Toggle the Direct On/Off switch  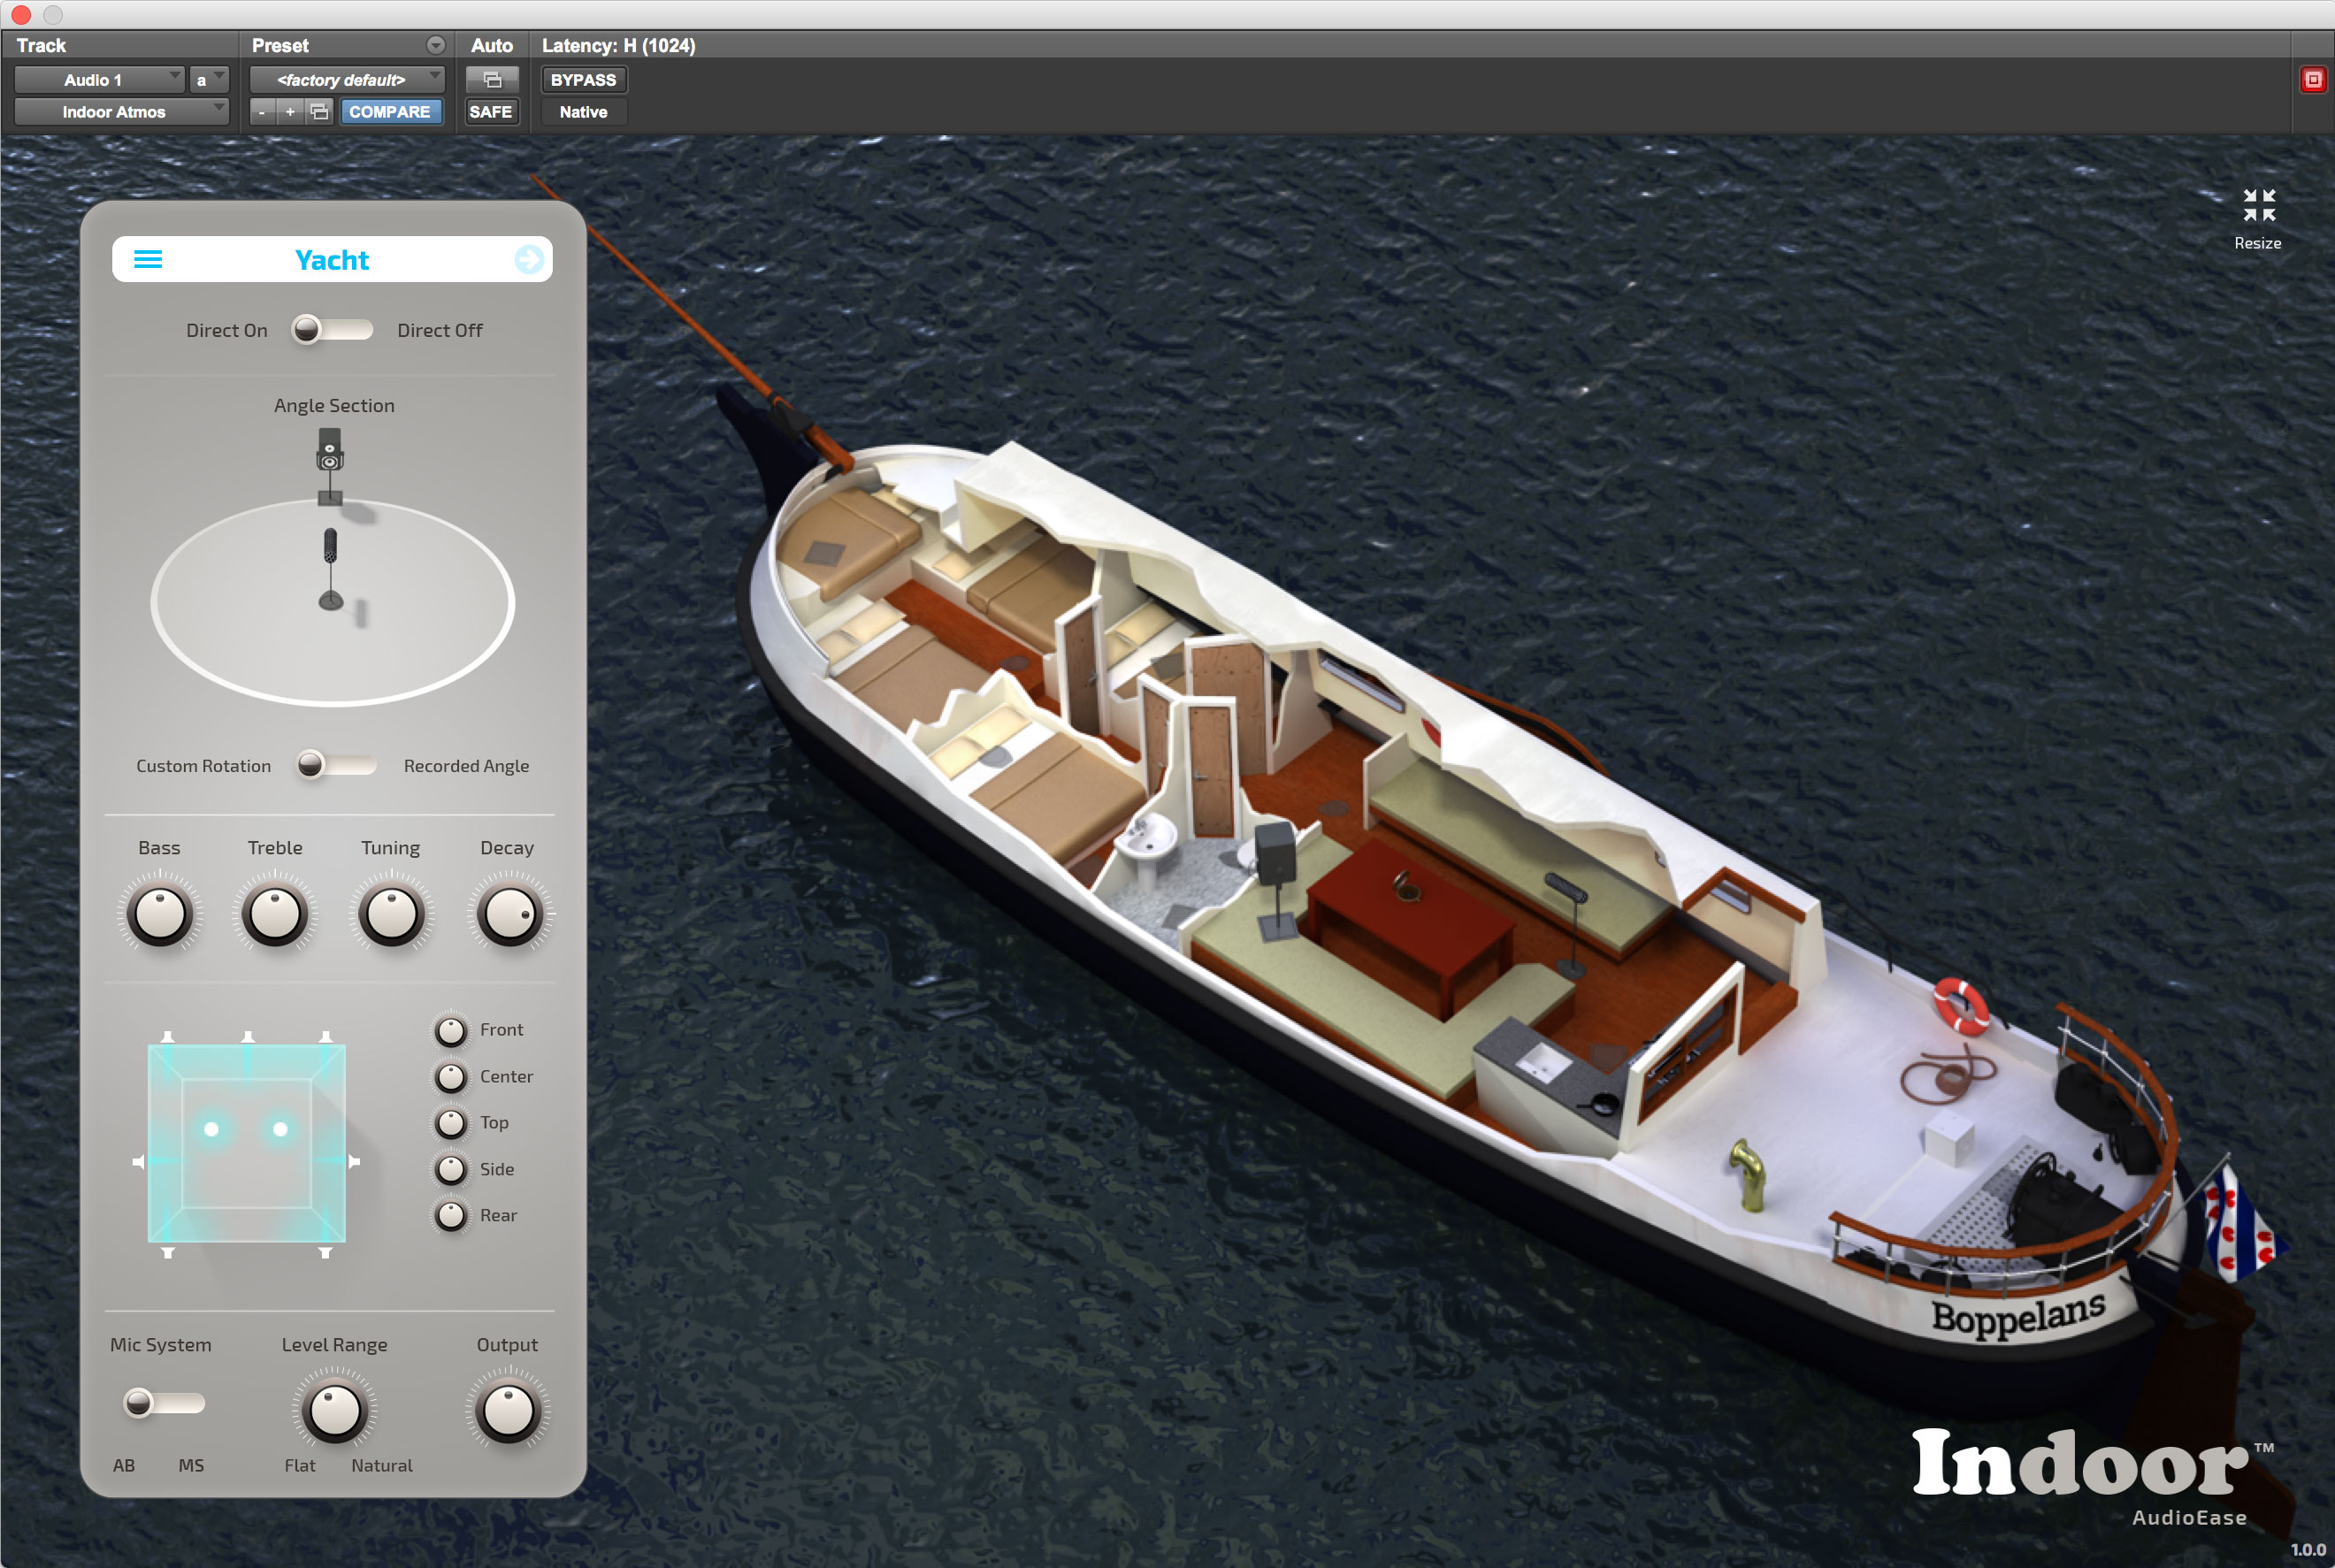click(x=332, y=329)
